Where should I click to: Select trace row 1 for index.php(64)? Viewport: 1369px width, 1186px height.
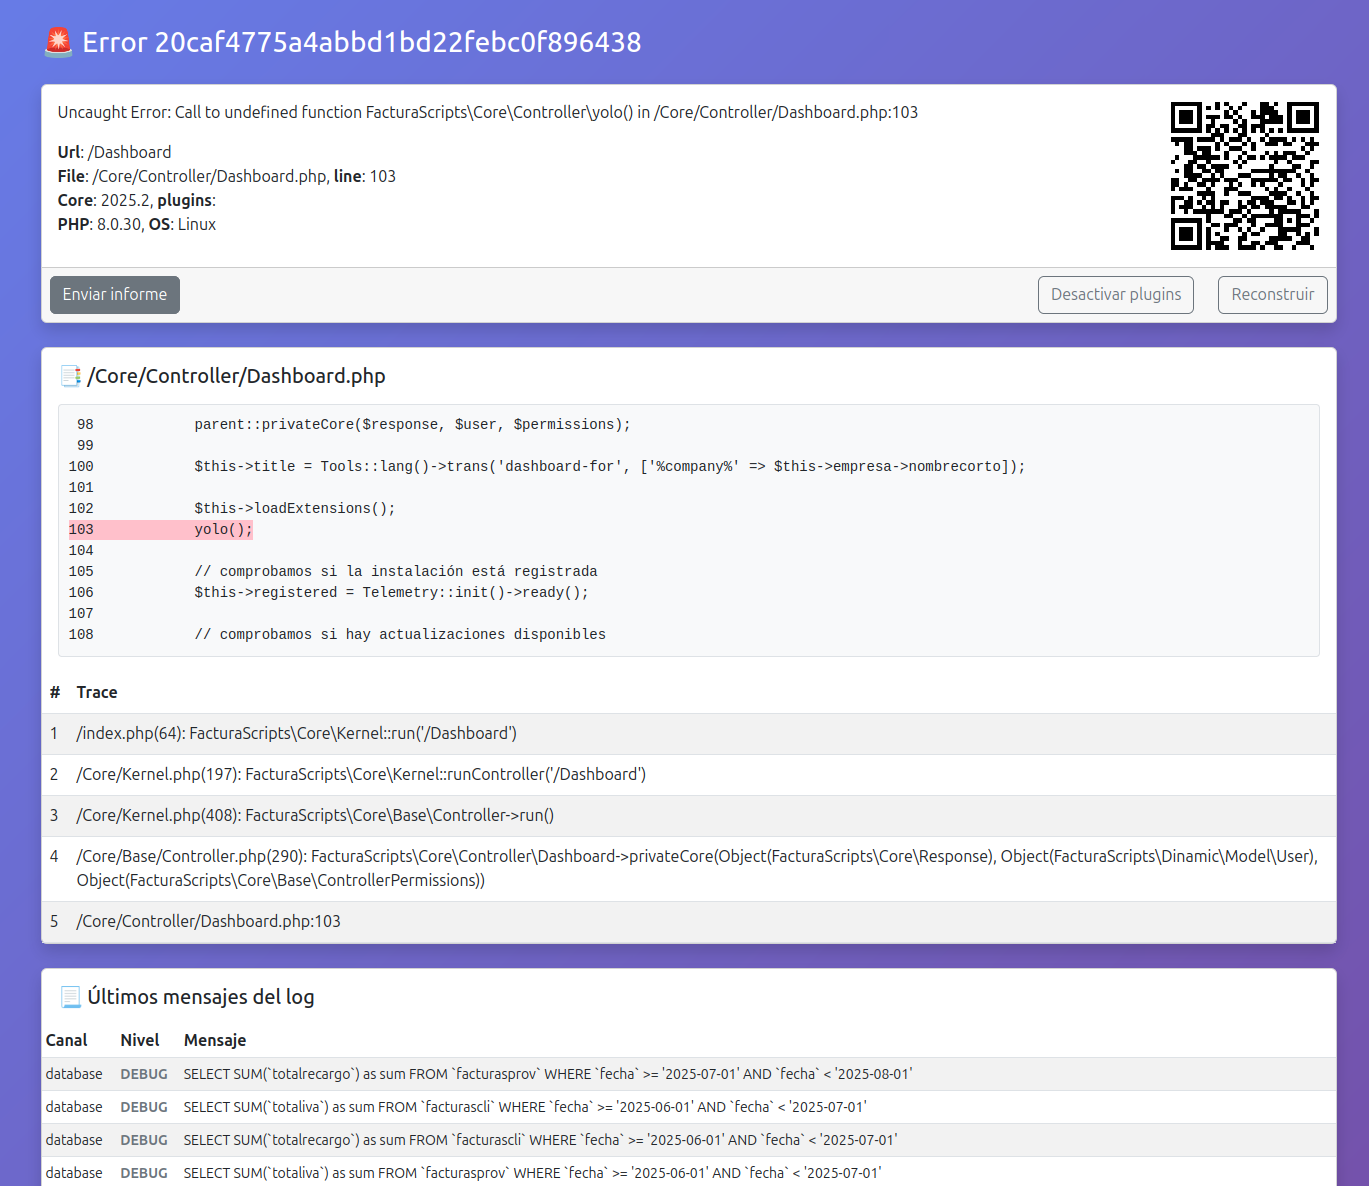[296, 734]
